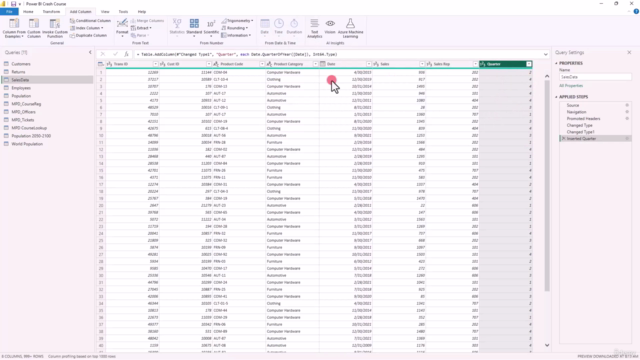Switch to View tab
The height and width of the screenshot is (360, 640).
point(105,11)
